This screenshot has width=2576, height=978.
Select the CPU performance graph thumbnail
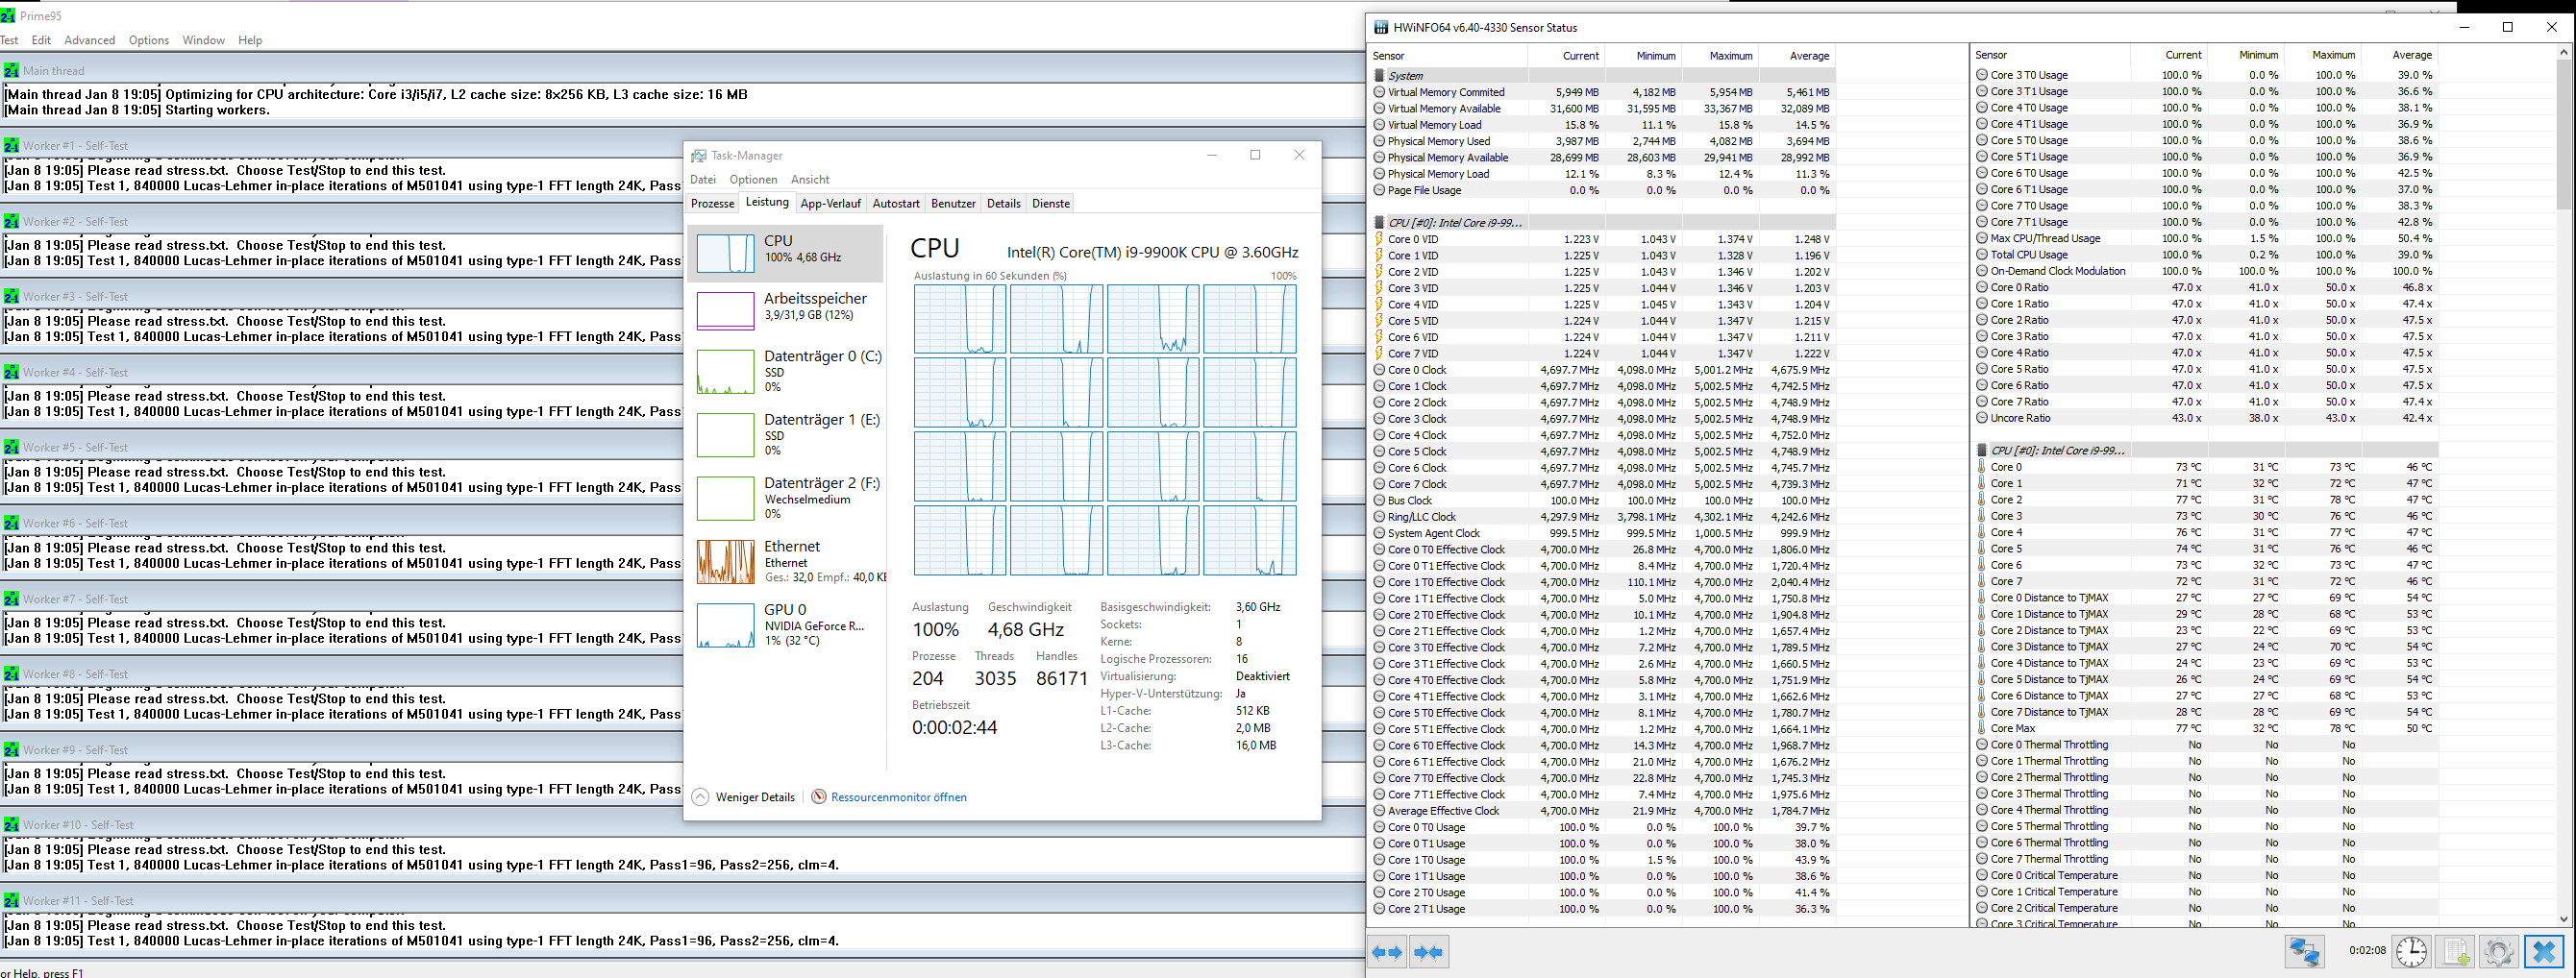[x=725, y=253]
